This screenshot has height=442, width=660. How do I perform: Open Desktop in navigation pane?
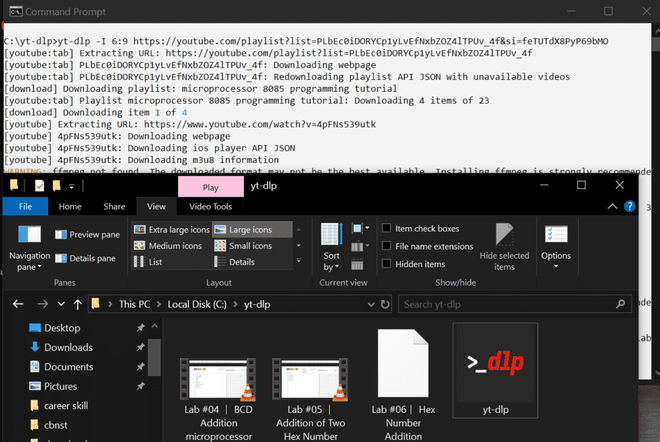pyautogui.click(x=62, y=328)
